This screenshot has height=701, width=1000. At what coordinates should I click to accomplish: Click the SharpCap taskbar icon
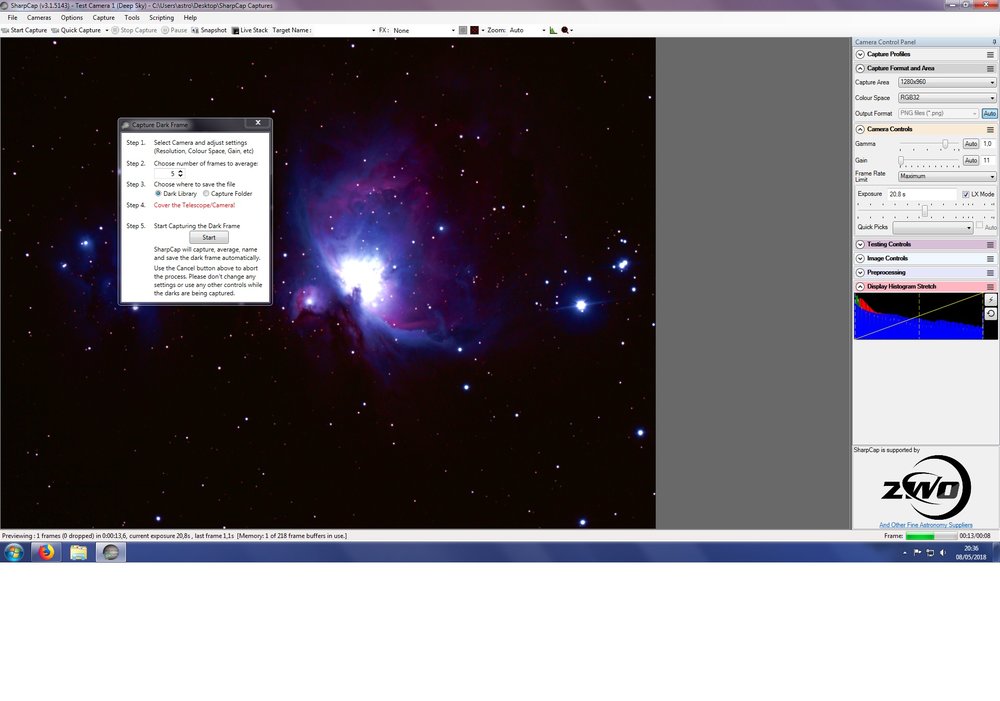click(111, 552)
